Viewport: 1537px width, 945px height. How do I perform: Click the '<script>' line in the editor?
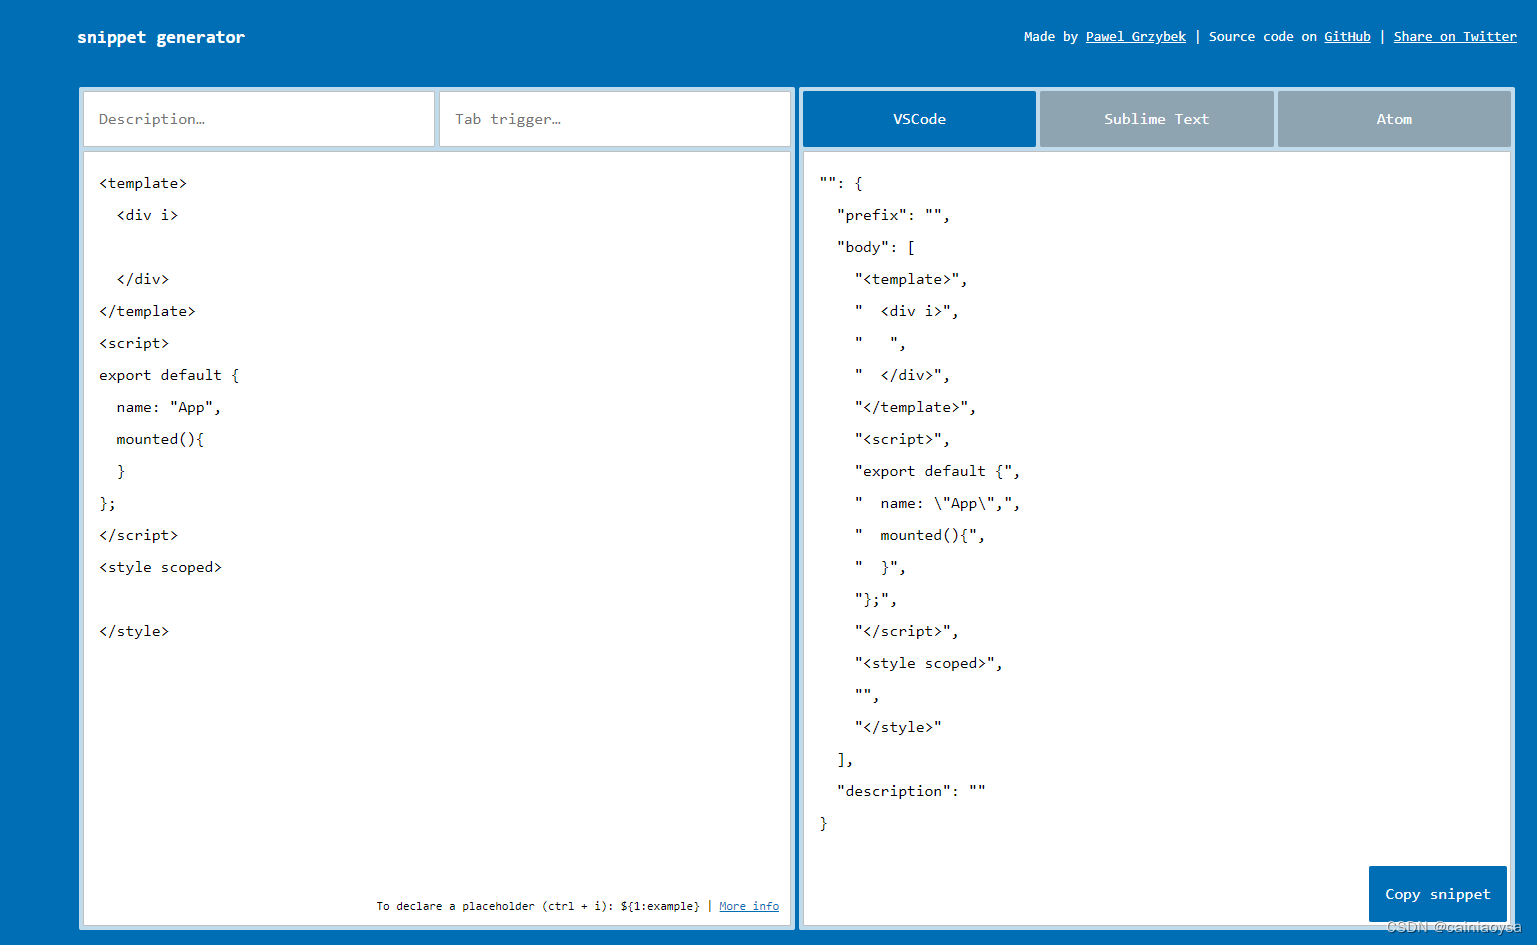pos(134,343)
